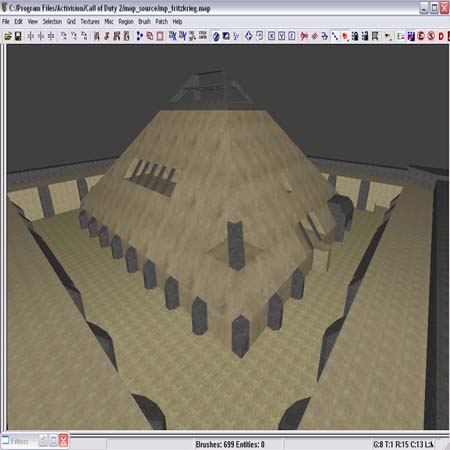450x450 pixels.
Task: Click the Rotate Z-axis toolbar icon
Action: coord(84,36)
